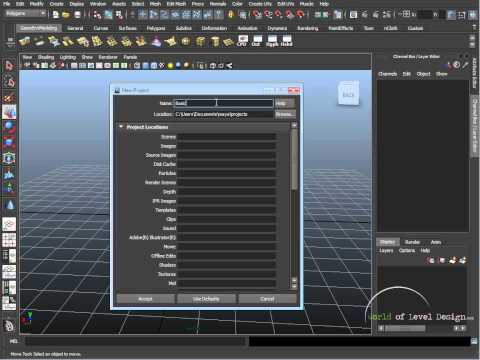This screenshot has height=360, width=480.
Task: Click the scroll-down arrow in Project Locations
Action: click(294, 286)
